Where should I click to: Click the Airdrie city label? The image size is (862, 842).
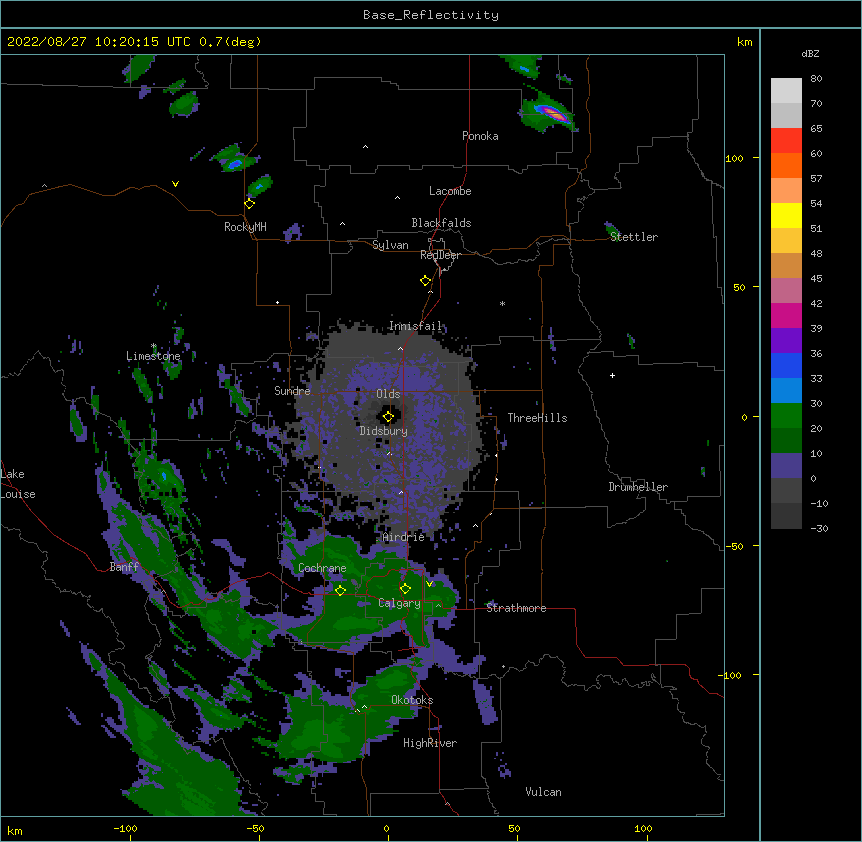[x=403, y=537]
